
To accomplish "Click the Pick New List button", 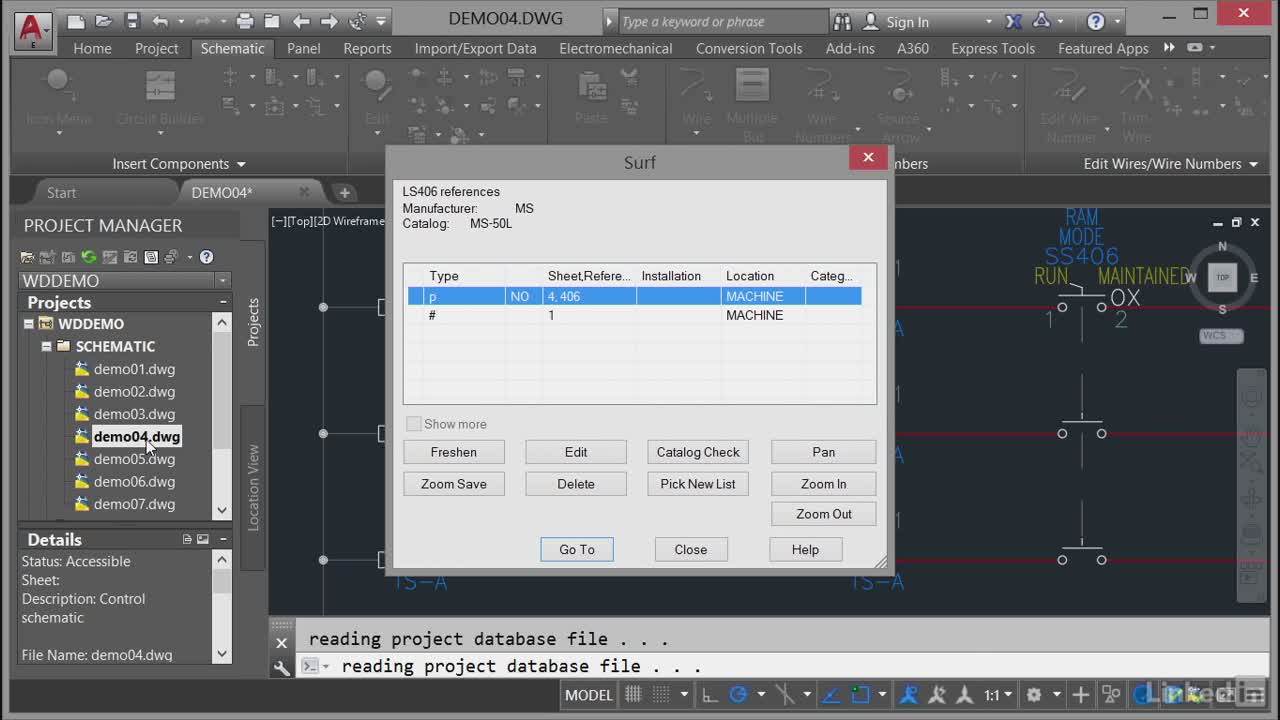I will pyautogui.click(x=698, y=484).
